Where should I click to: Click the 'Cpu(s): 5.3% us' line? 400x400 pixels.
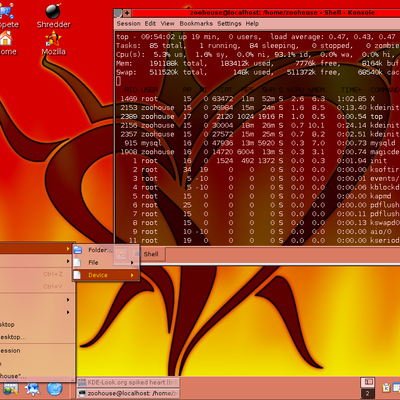coord(258,54)
